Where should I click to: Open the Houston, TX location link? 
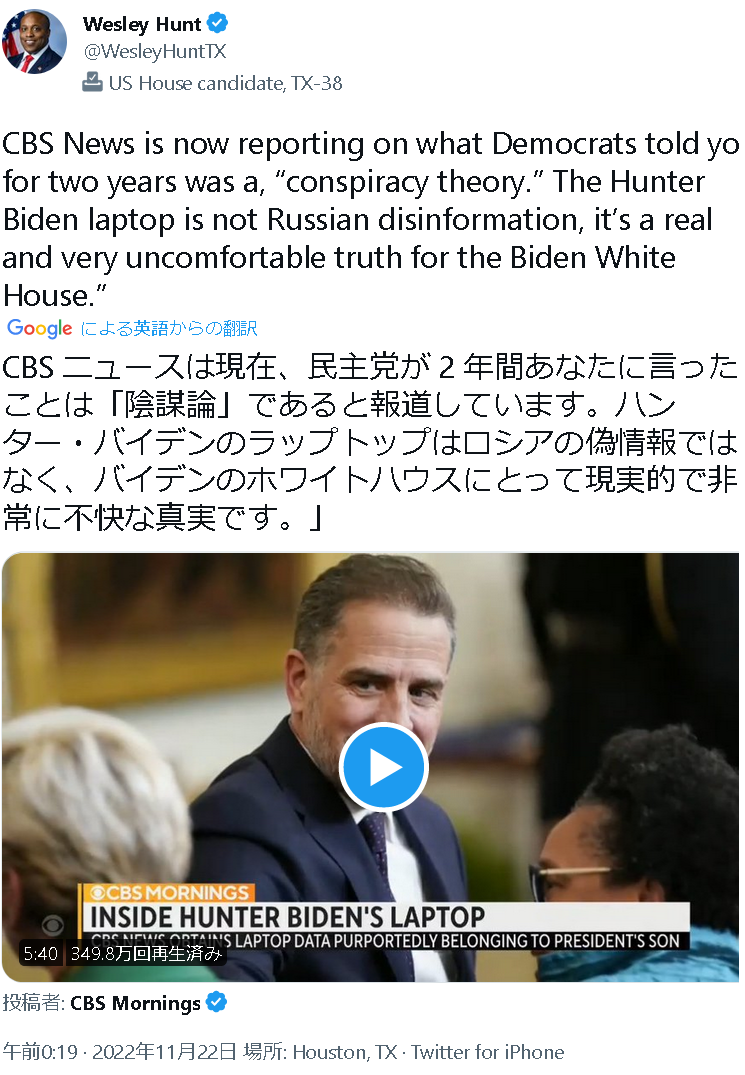[x=345, y=1052]
